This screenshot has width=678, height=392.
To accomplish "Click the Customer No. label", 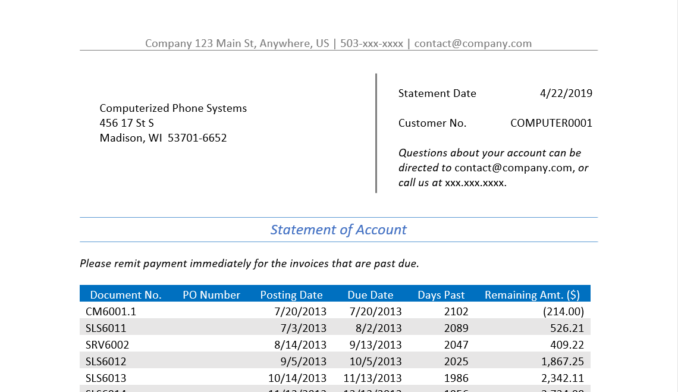I will click(x=432, y=123).
